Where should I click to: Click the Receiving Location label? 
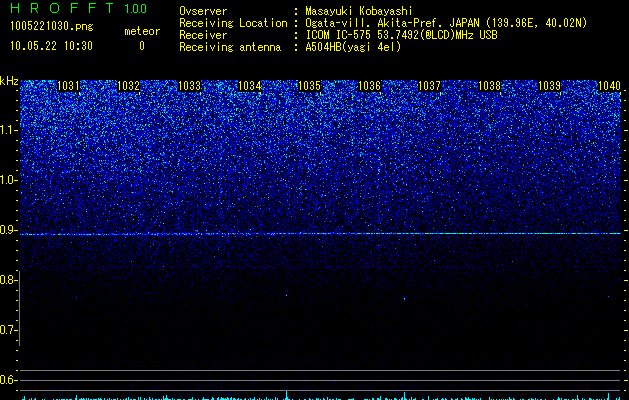tap(233, 23)
